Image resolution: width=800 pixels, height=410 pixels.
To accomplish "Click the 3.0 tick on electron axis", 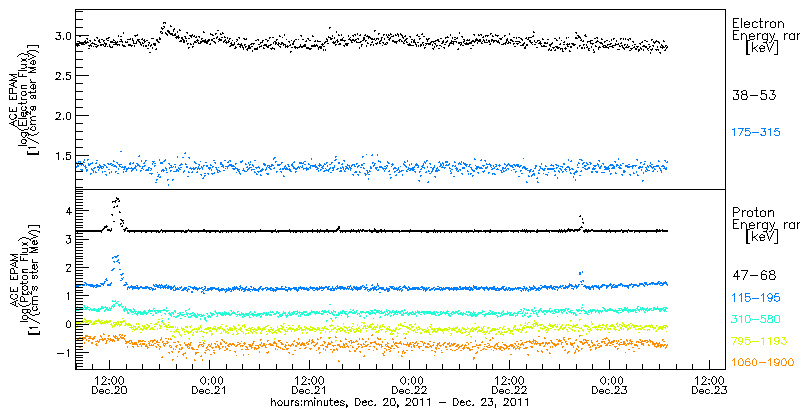I will pos(61,36).
